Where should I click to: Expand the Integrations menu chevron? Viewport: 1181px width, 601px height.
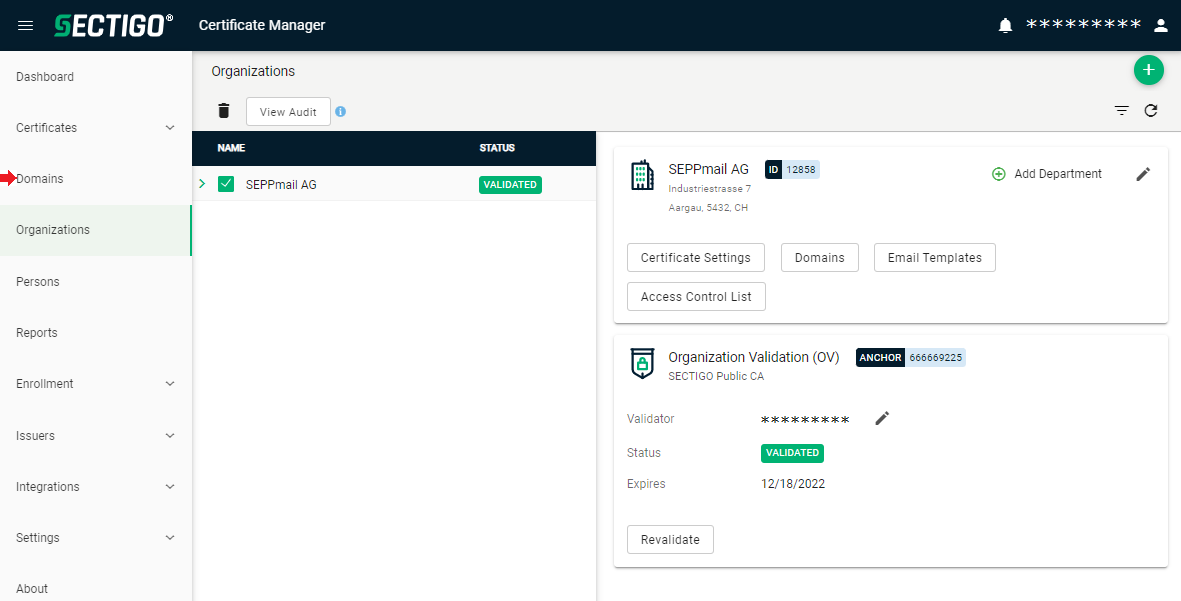(x=170, y=487)
